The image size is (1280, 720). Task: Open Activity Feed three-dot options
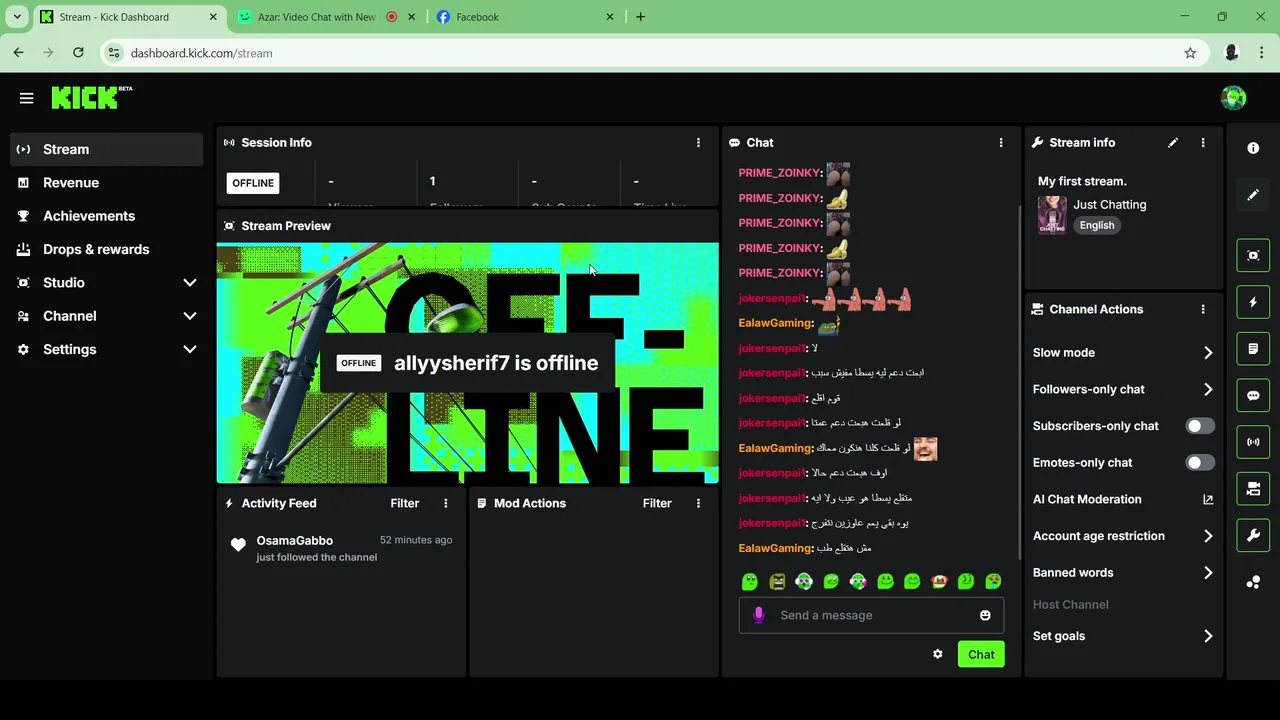[x=446, y=503]
